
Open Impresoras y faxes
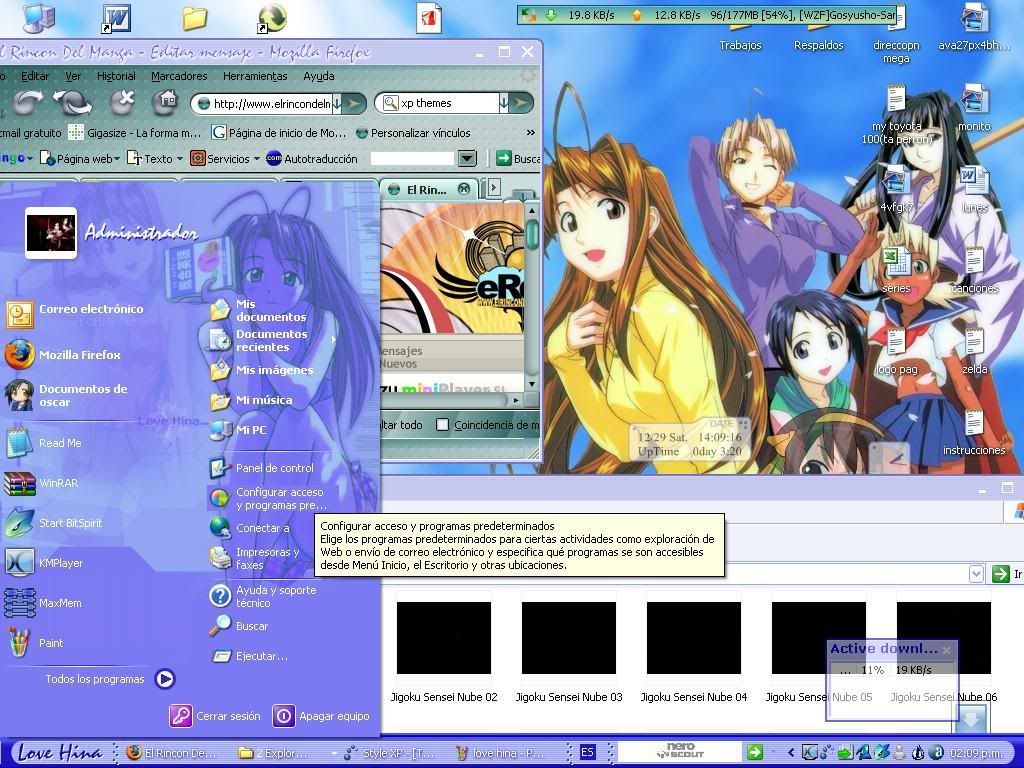pos(255,558)
